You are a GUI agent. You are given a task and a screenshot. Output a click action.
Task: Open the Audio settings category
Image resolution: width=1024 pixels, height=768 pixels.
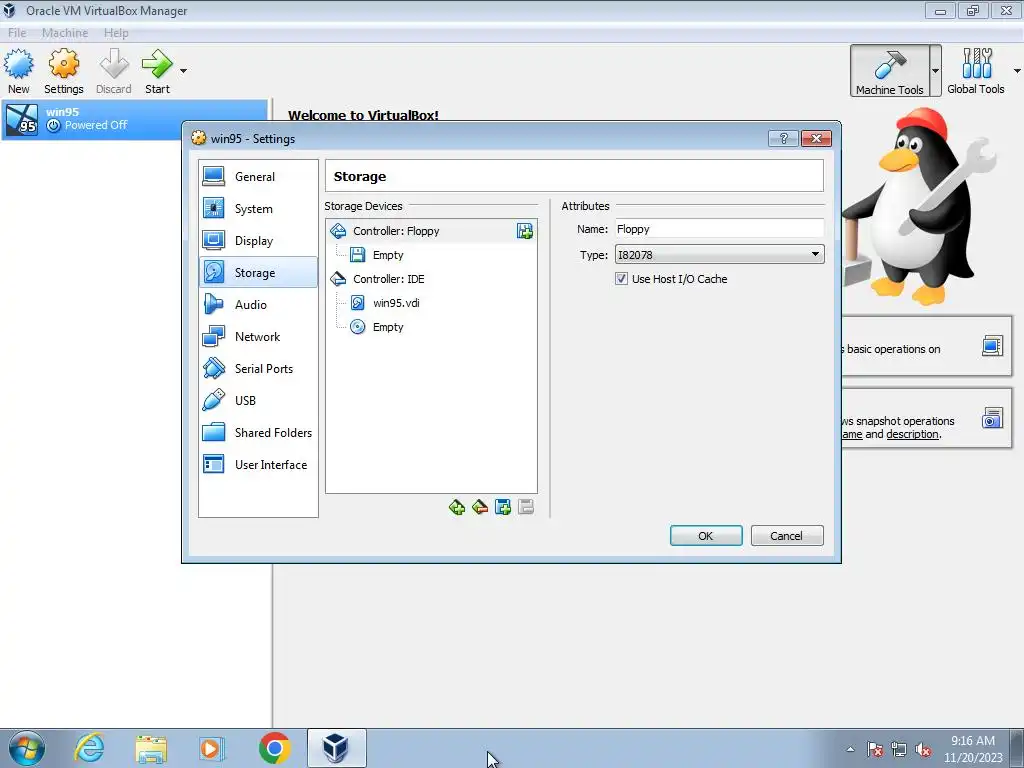click(x=258, y=304)
